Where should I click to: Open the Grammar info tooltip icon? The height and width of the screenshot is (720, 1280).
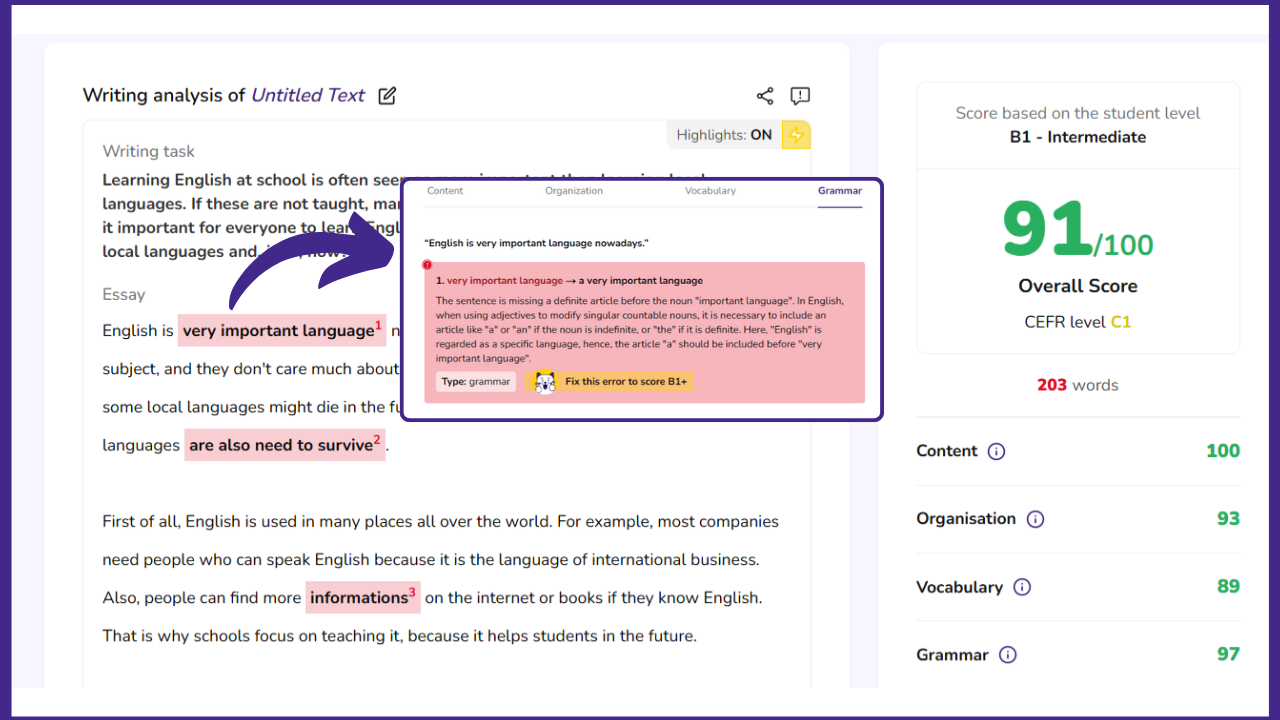pos(1008,655)
